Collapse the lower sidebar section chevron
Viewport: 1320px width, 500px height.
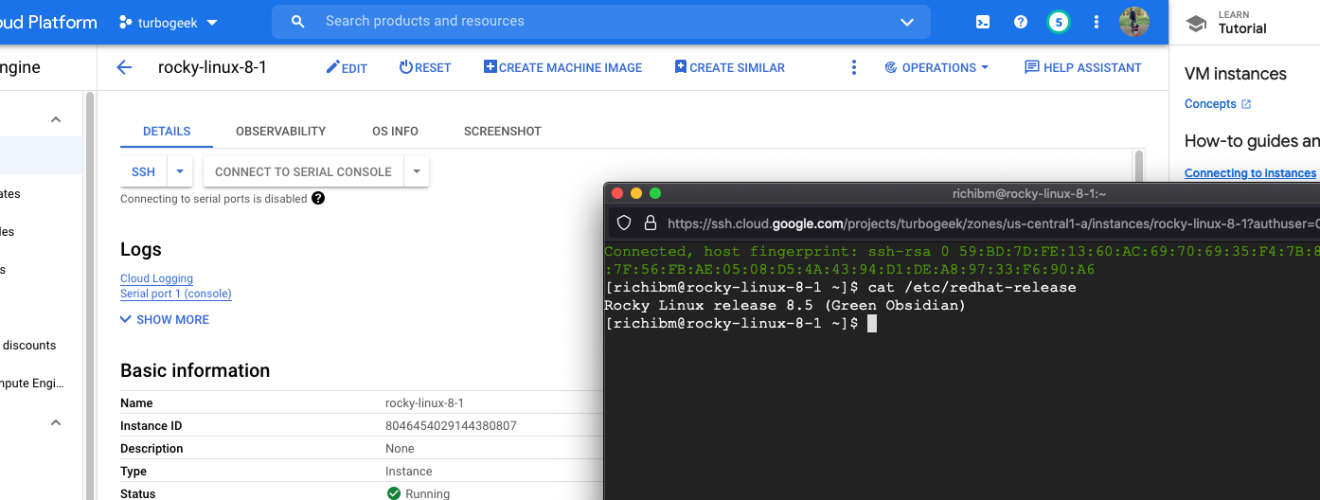coord(56,423)
